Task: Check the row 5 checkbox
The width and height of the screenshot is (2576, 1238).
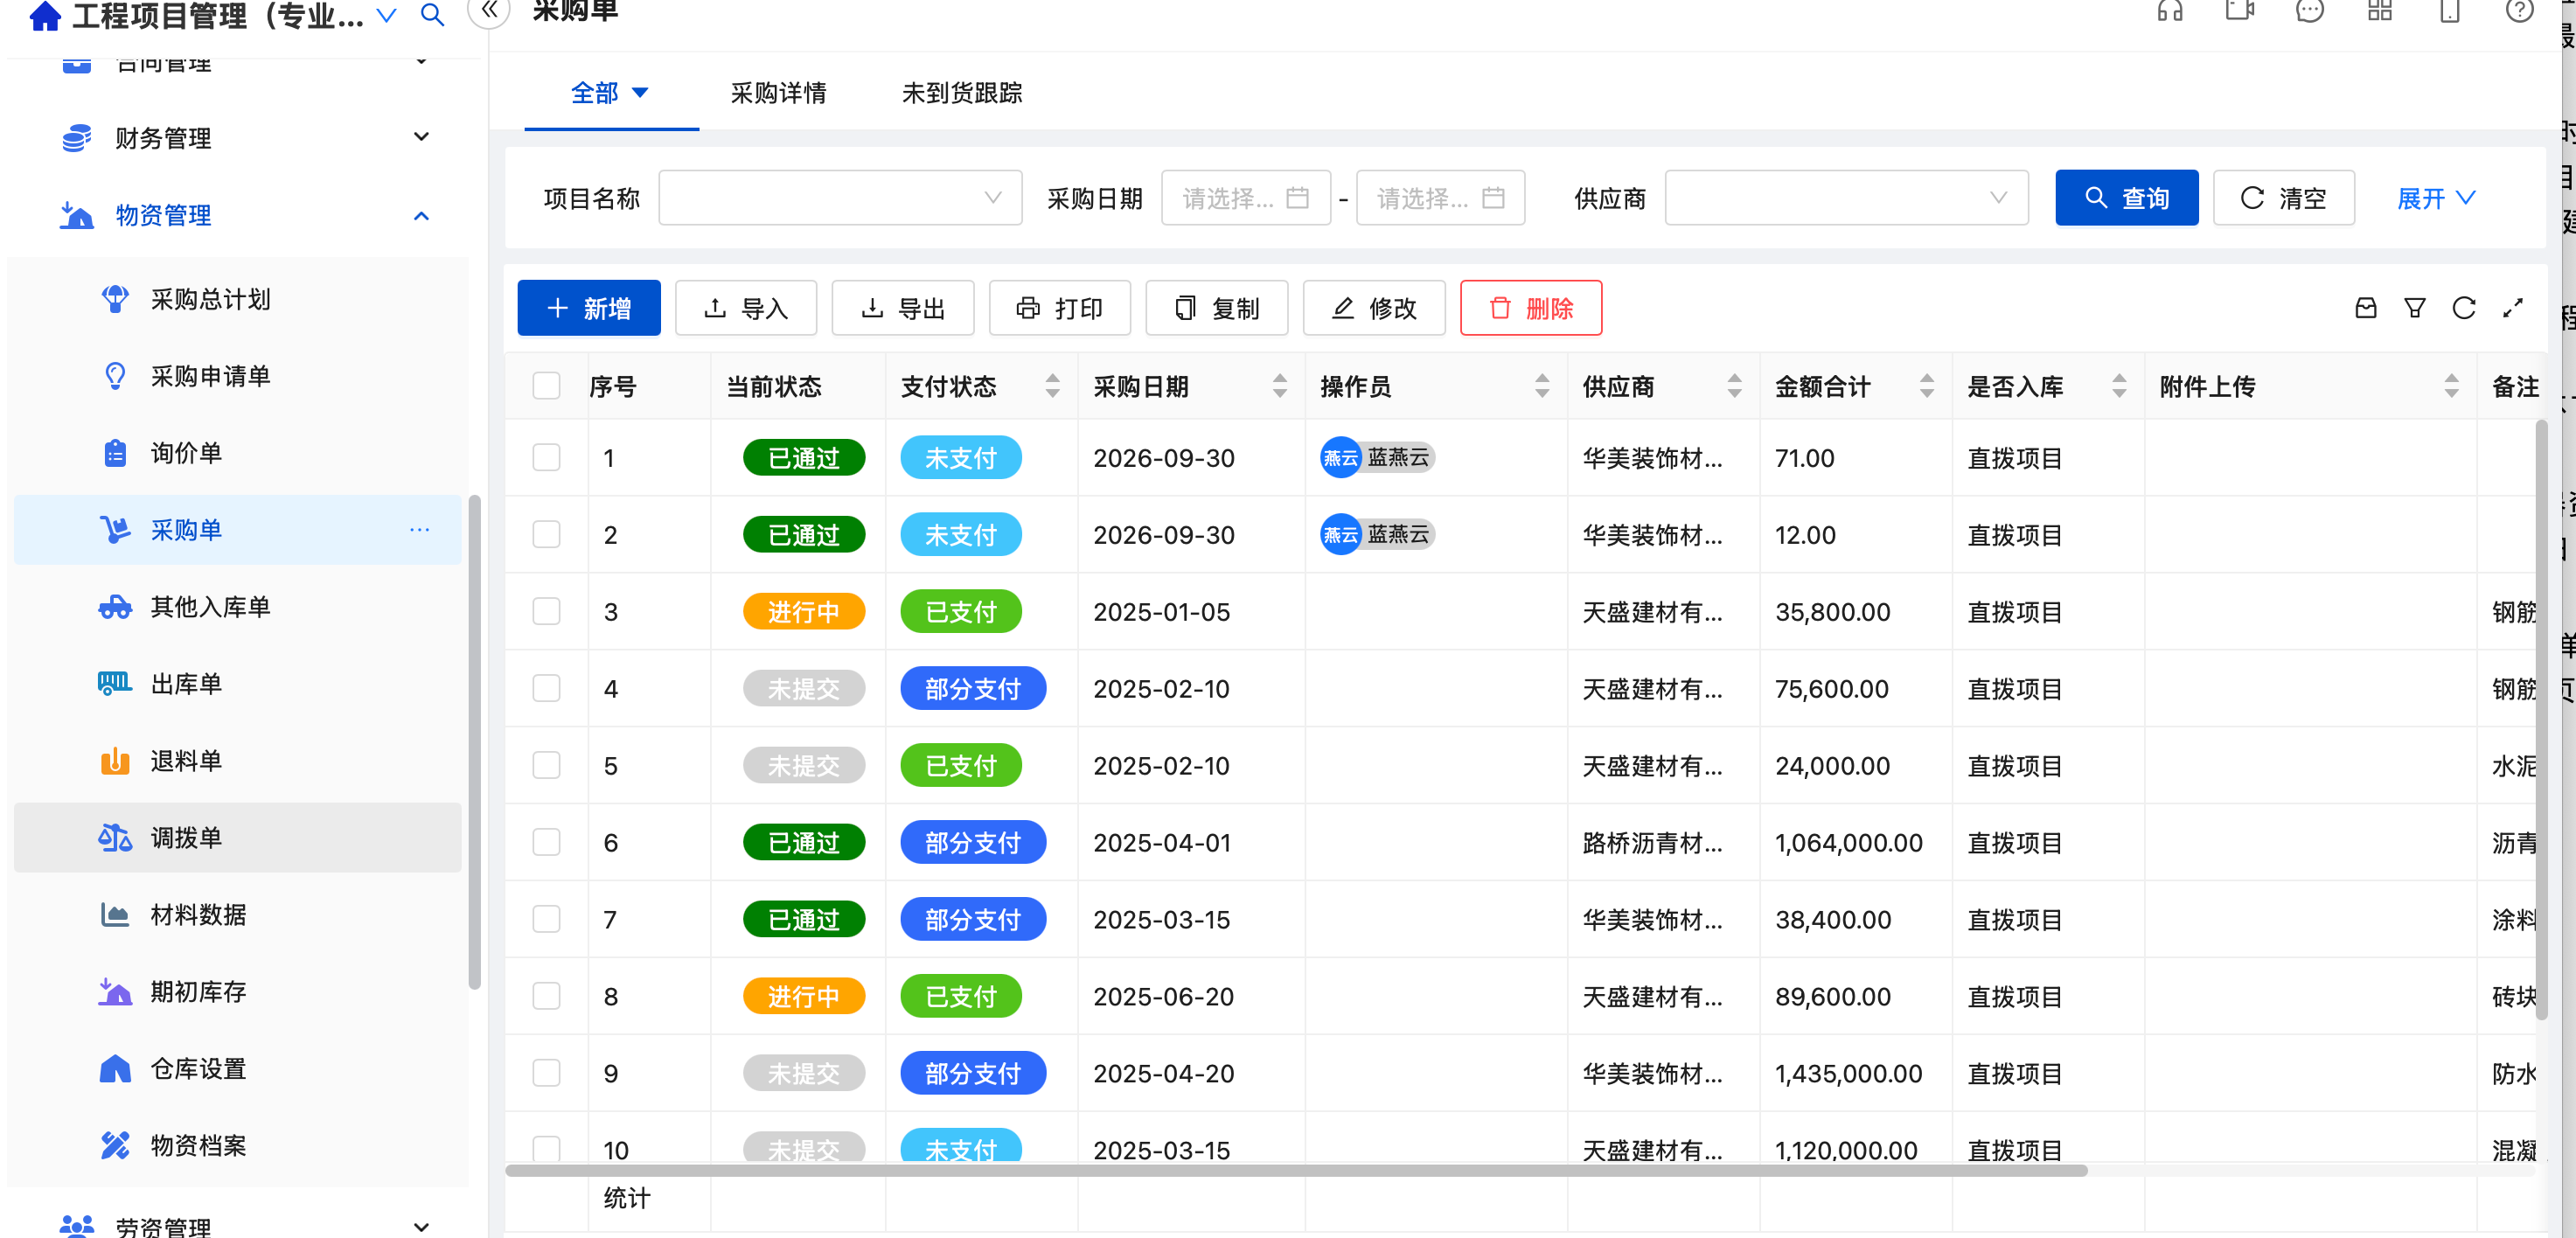Action: [x=547, y=766]
